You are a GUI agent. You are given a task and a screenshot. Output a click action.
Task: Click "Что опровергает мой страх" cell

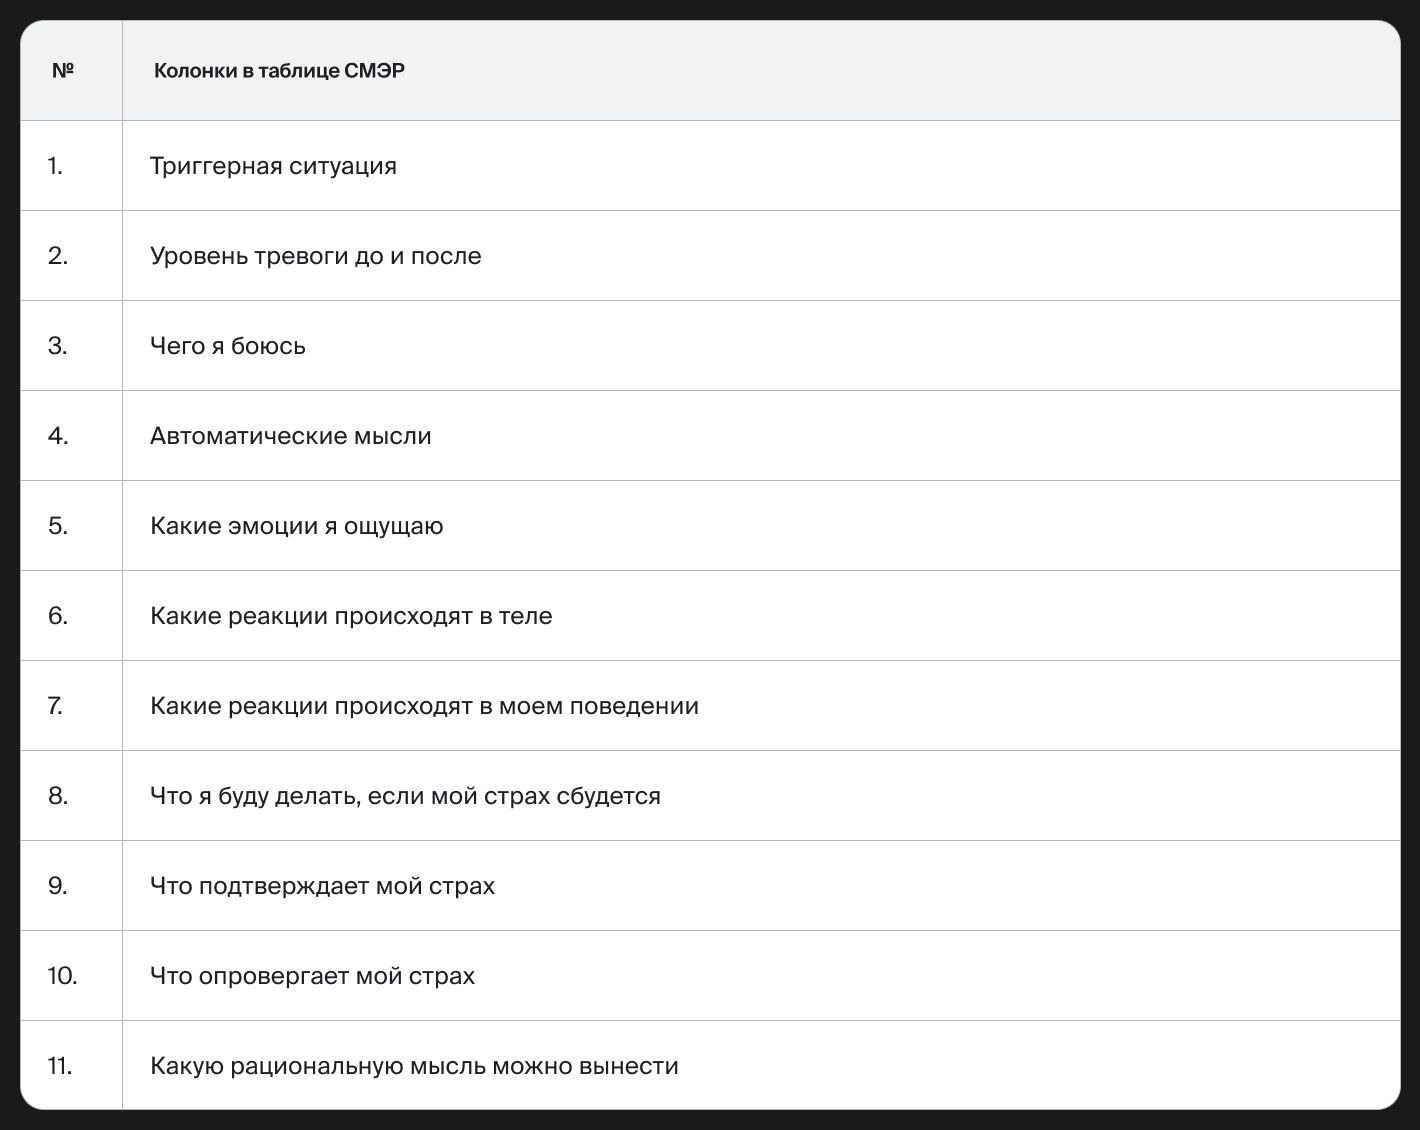[x=312, y=976]
